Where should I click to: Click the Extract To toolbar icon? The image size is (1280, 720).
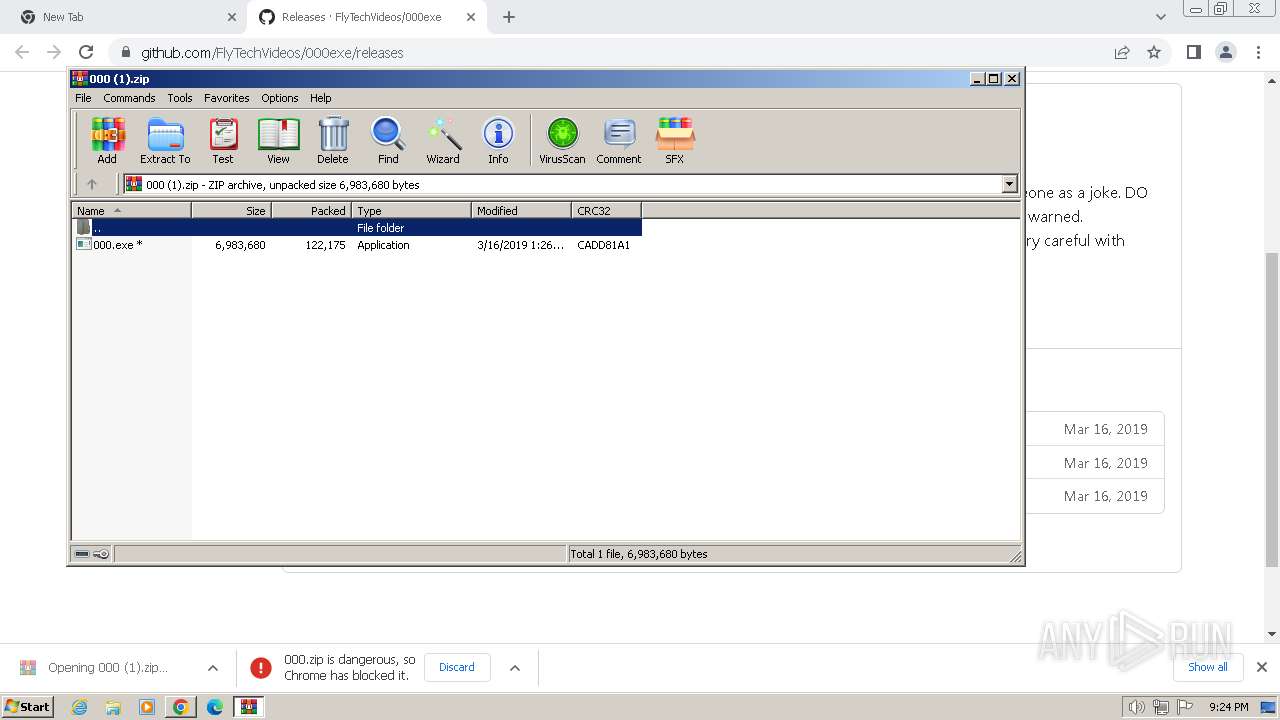pyautogui.click(x=165, y=140)
